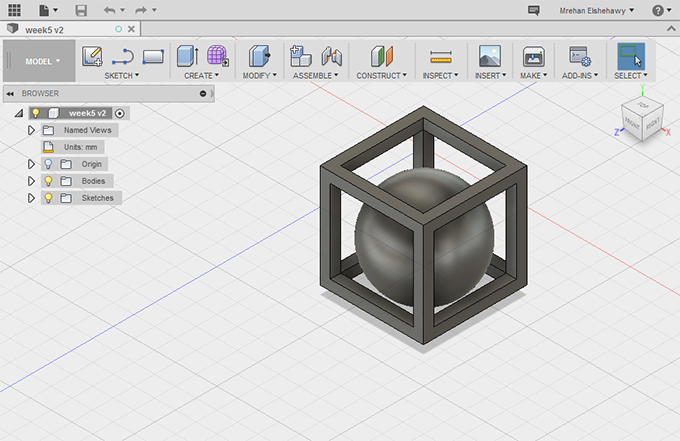Screen dimensions: 680x441
Task: Click the Create Form purple sculpt icon
Action: (x=217, y=57)
